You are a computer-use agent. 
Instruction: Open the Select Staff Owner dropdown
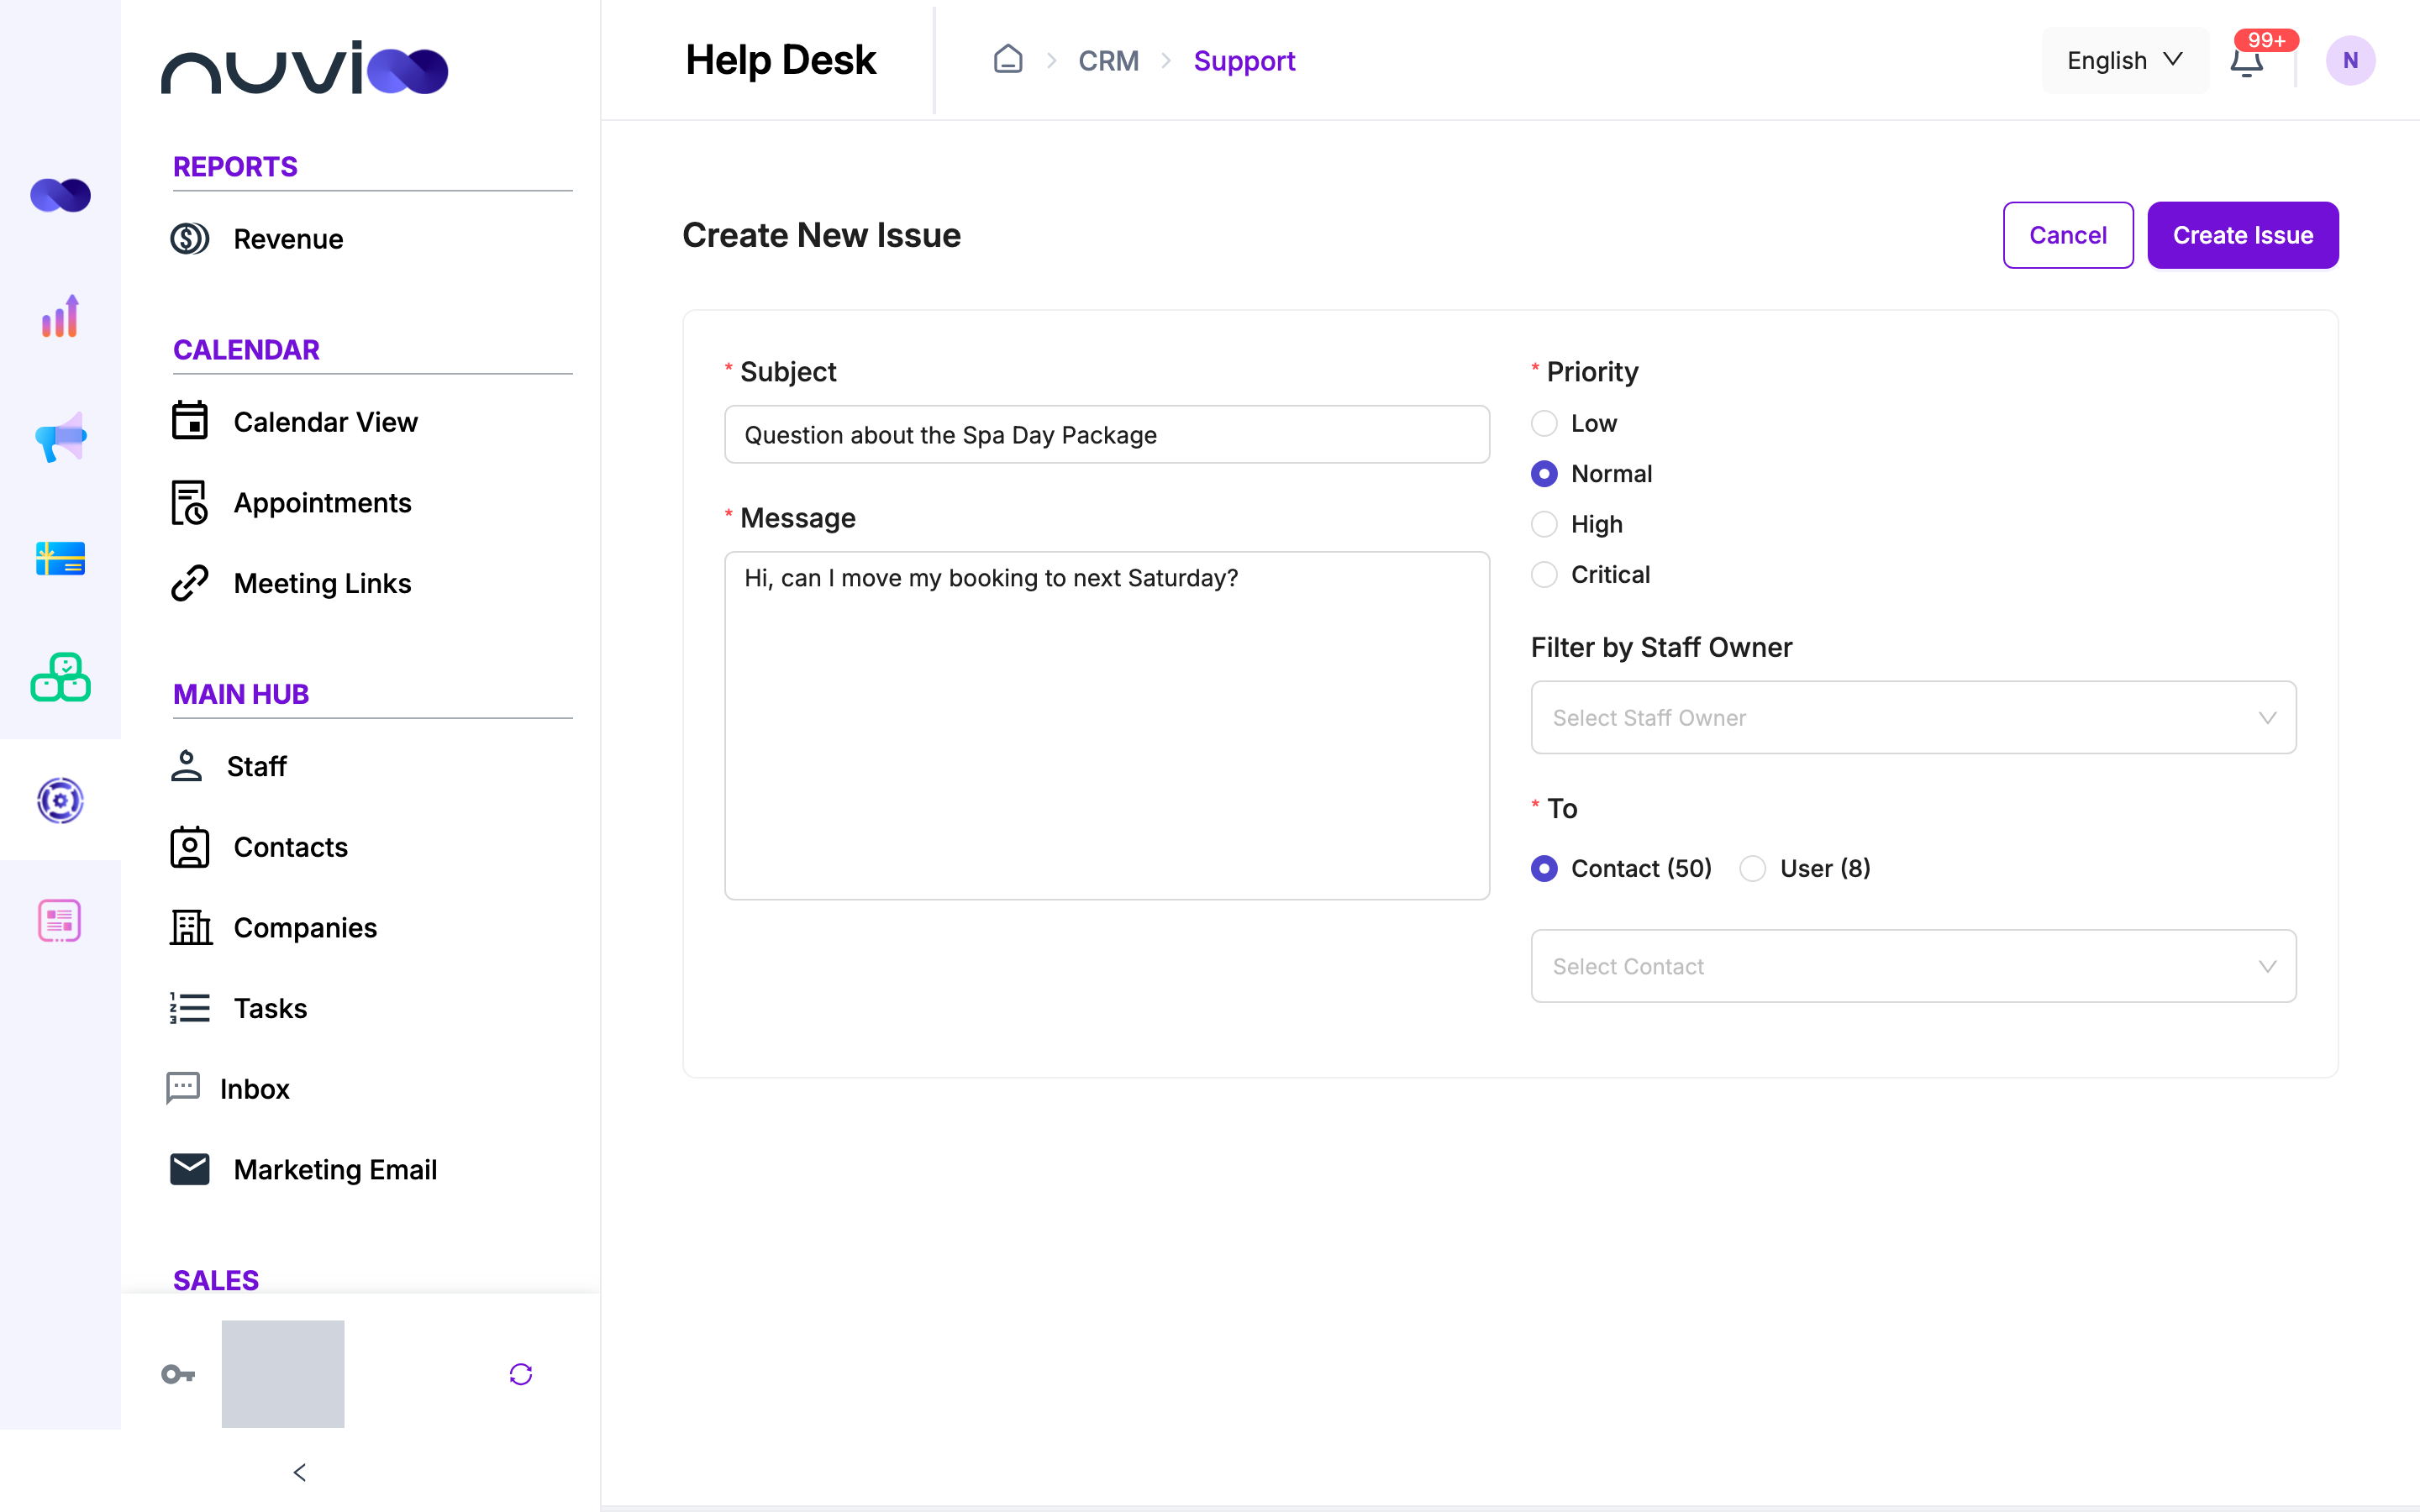(x=1913, y=717)
